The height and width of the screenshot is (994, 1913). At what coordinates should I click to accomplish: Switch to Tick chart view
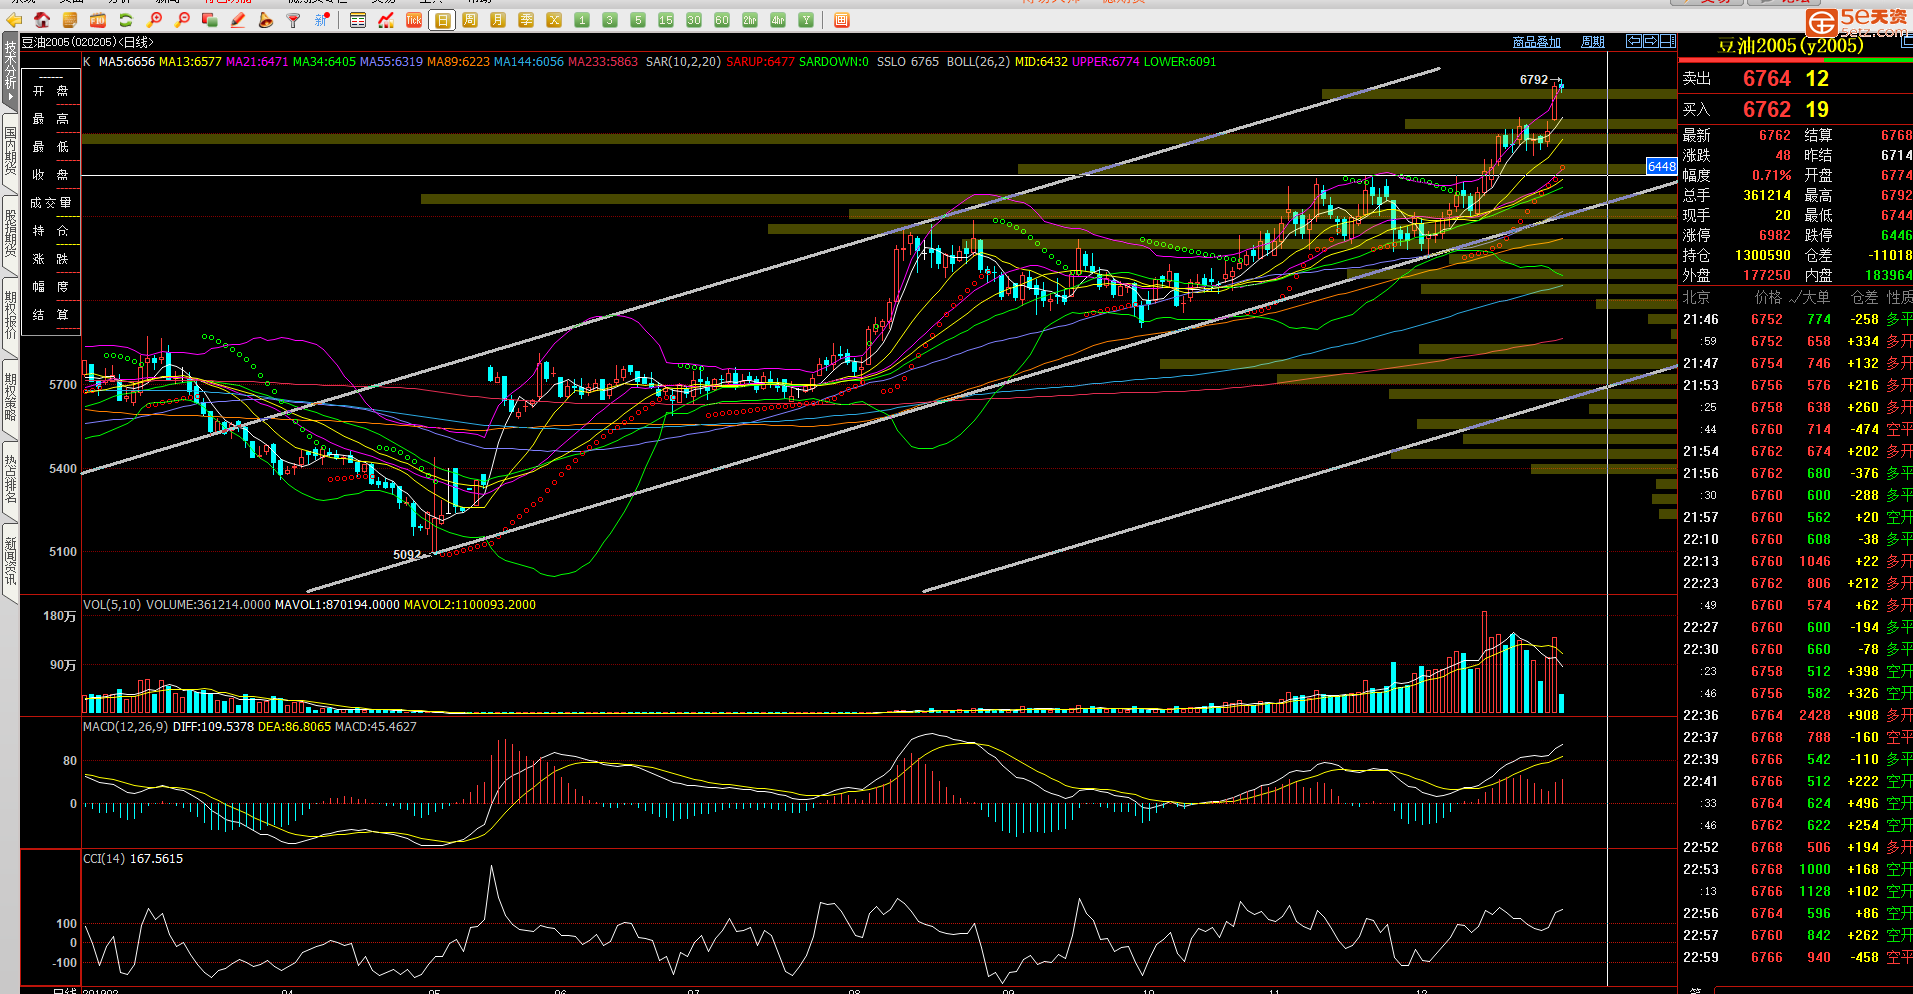[x=414, y=20]
